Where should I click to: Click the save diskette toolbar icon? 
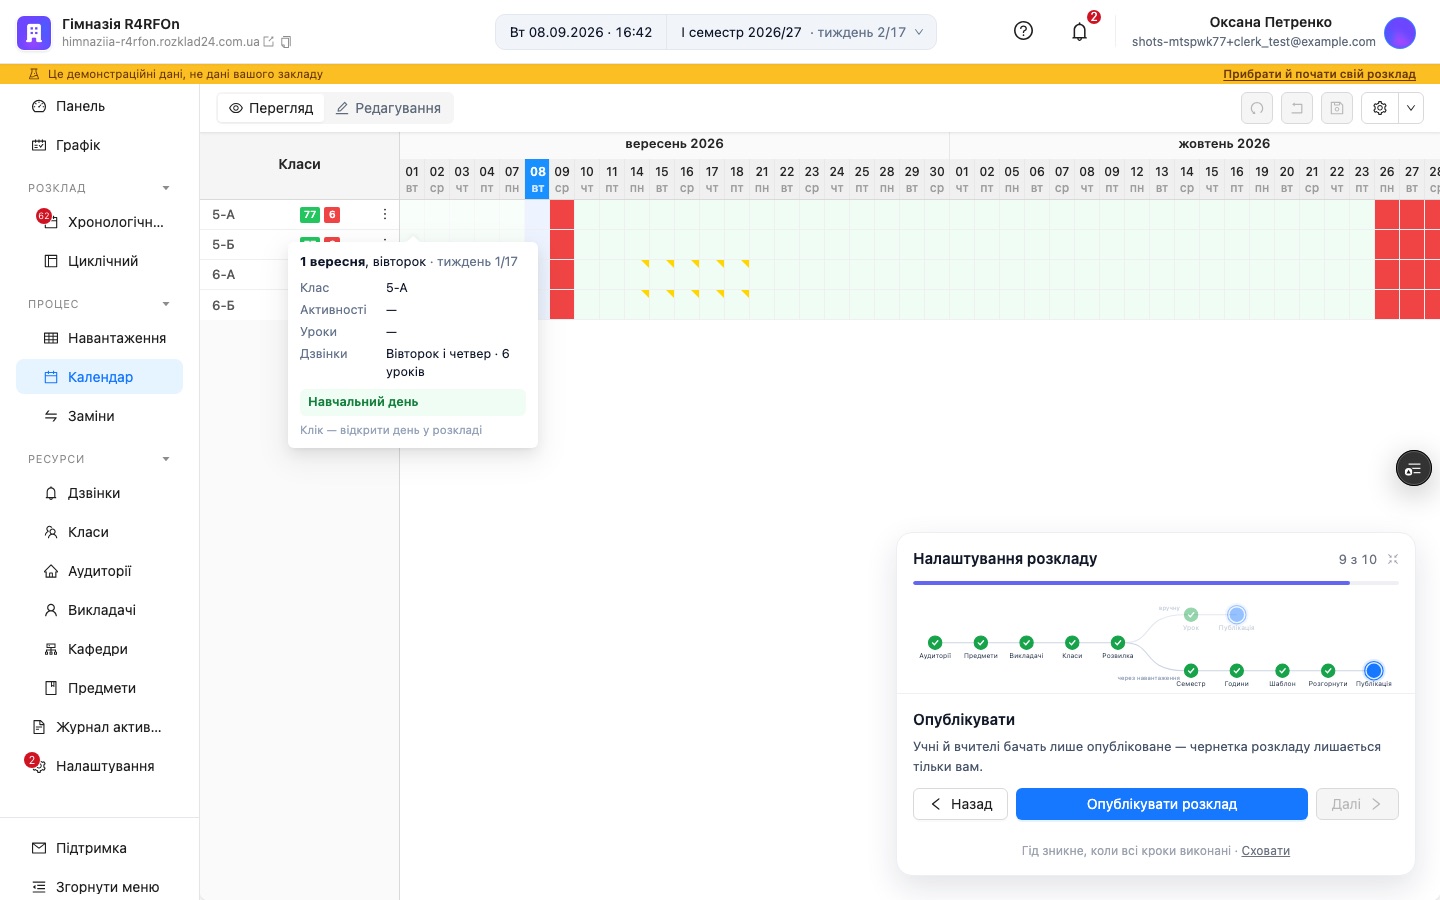(x=1337, y=108)
